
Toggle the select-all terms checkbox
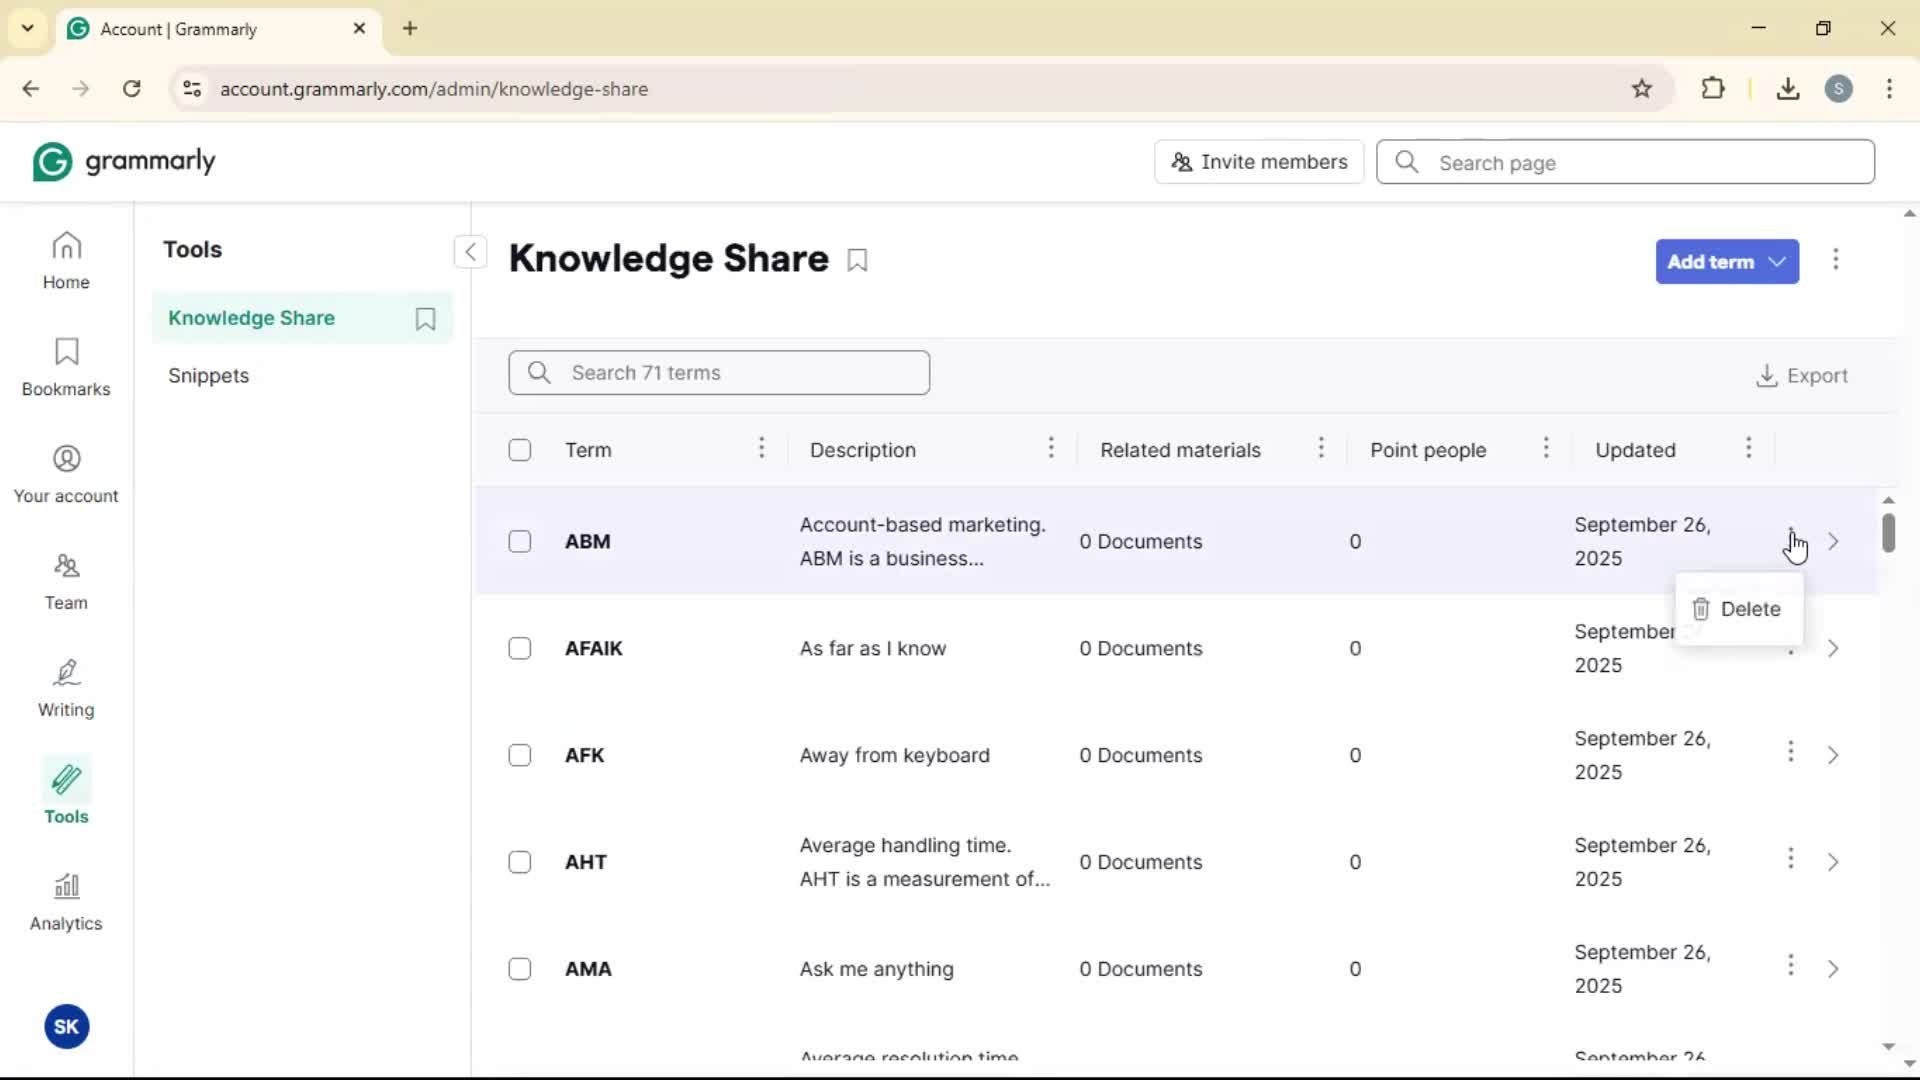(520, 450)
